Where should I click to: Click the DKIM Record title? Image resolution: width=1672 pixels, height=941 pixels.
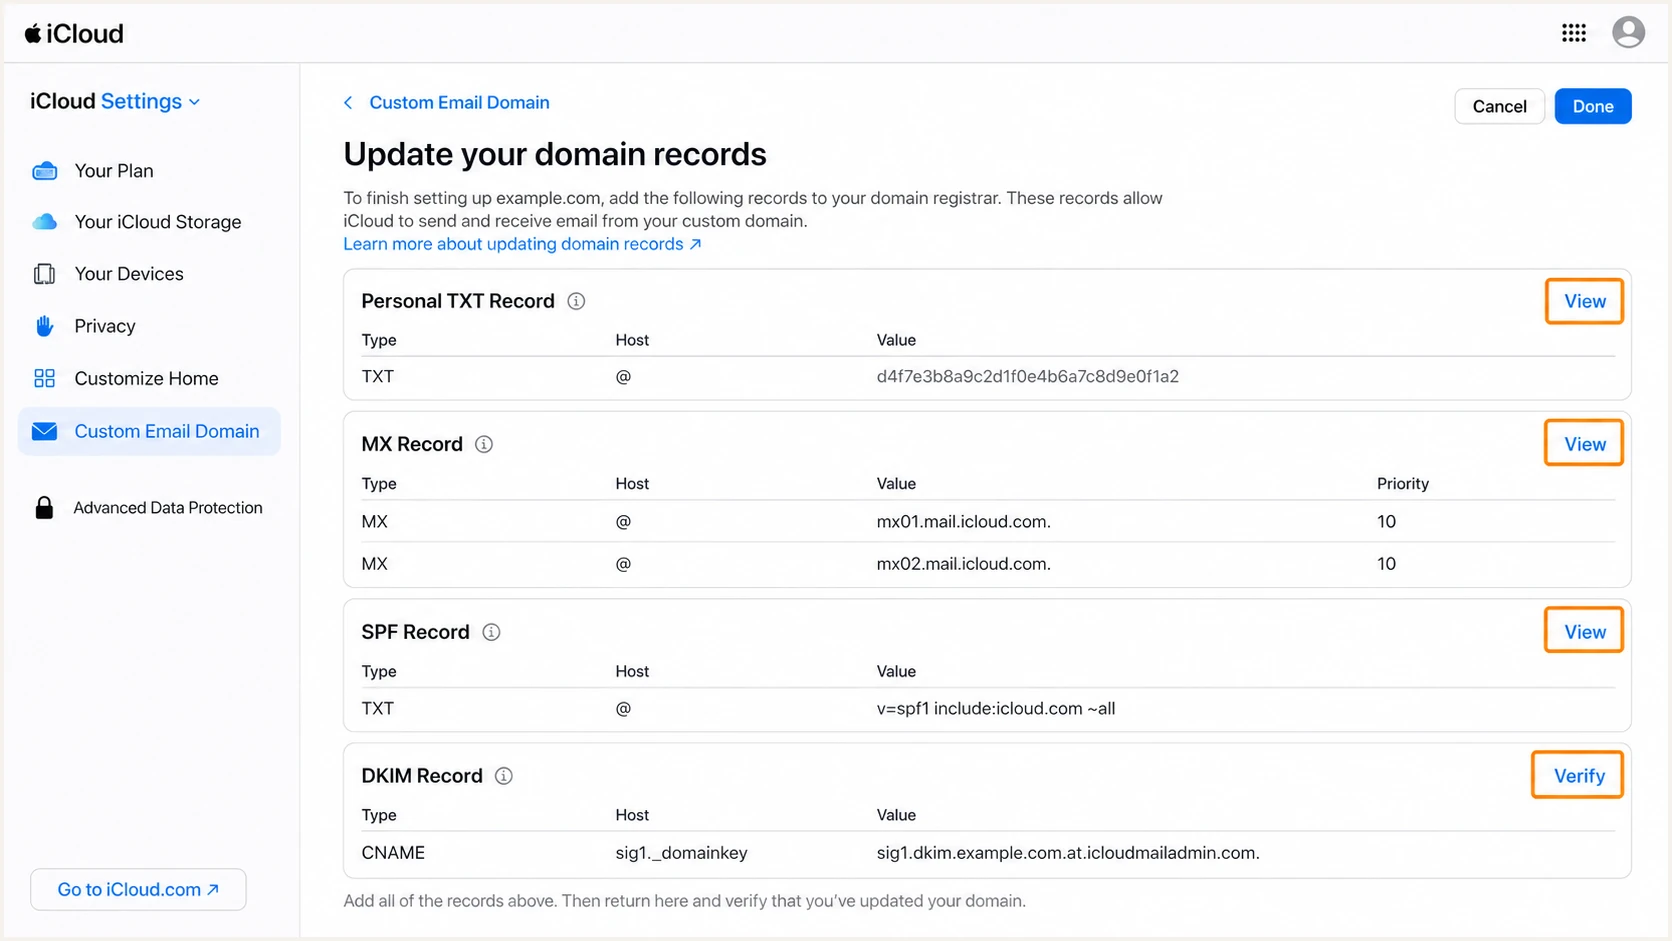422,776
